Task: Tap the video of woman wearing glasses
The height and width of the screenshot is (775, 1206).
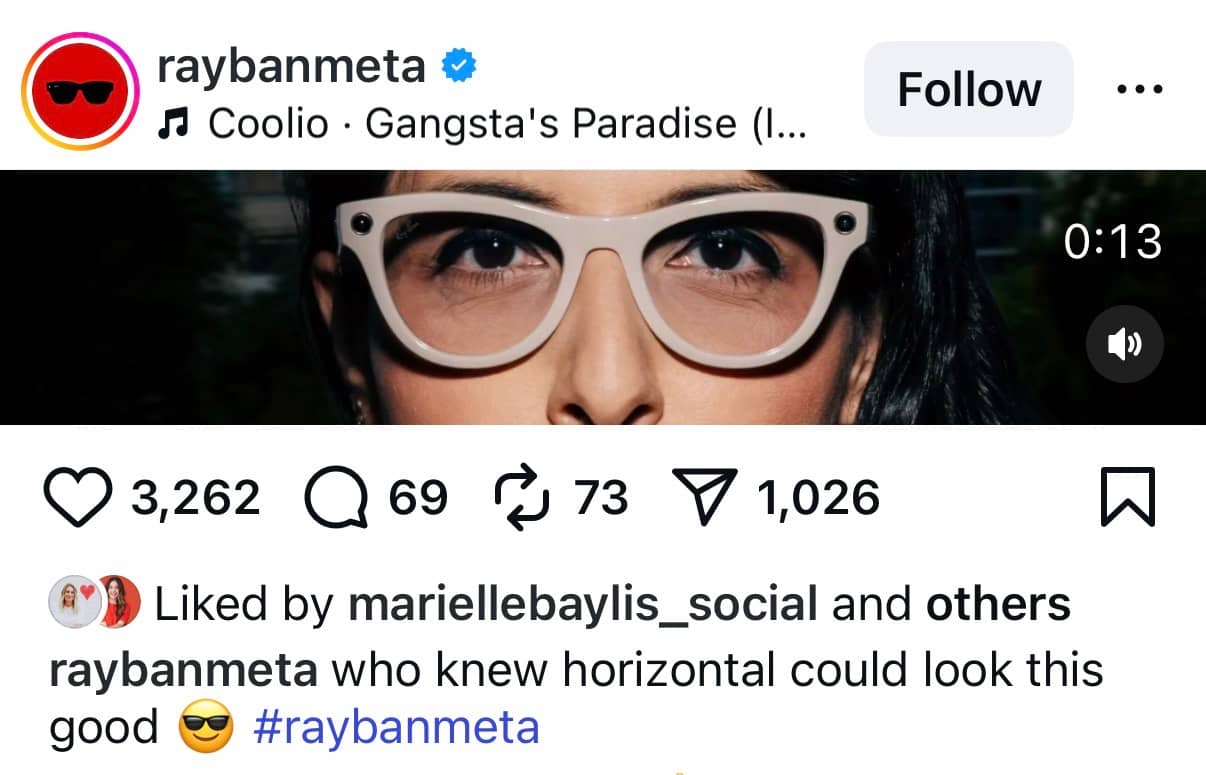Action: (602, 297)
